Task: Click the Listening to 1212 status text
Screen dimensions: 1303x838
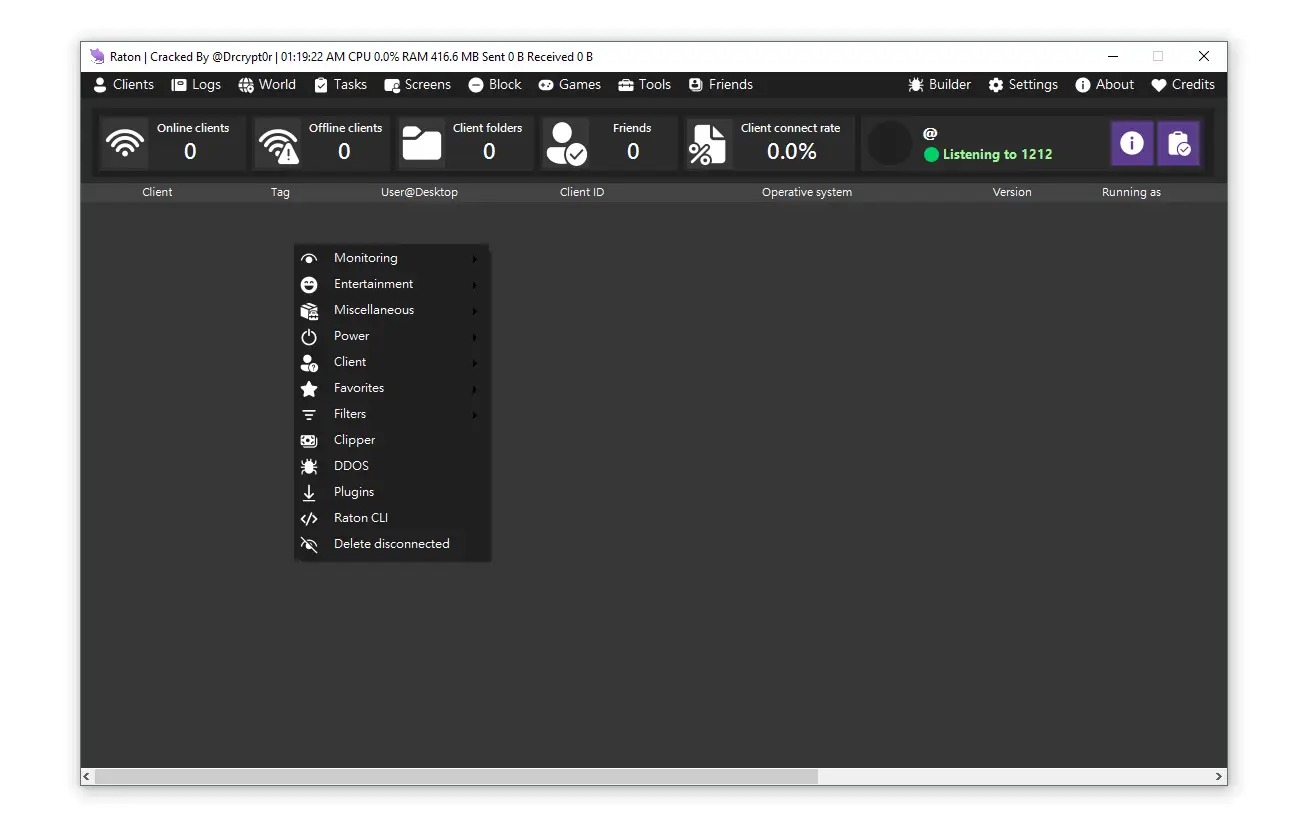Action: click(996, 155)
